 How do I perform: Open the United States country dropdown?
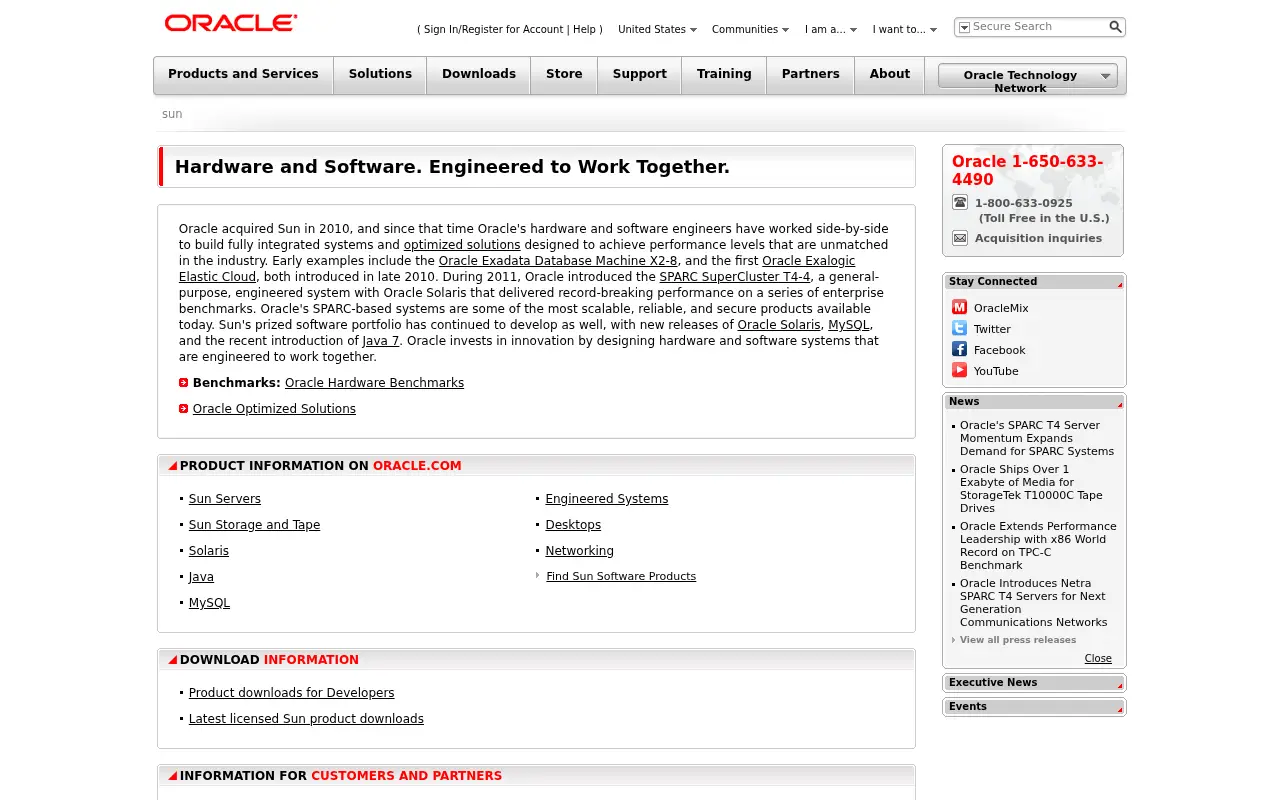tap(657, 29)
